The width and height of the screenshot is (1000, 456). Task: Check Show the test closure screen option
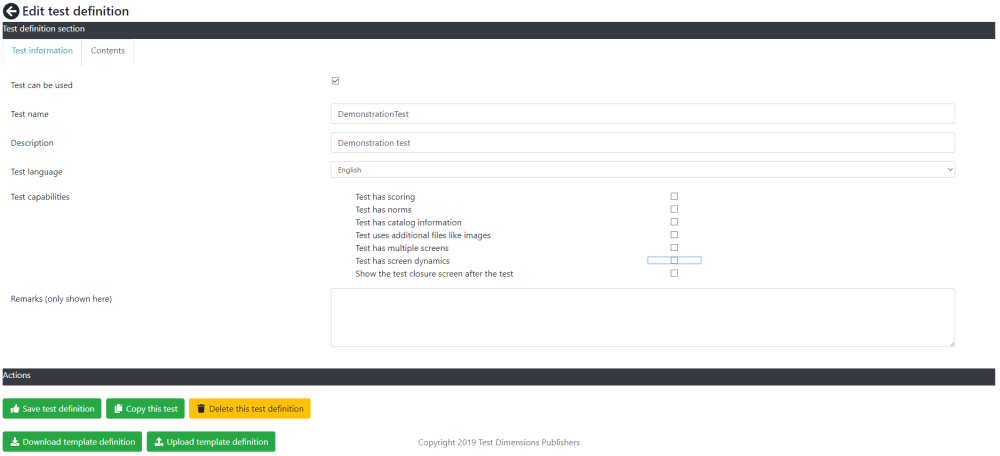pos(674,273)
